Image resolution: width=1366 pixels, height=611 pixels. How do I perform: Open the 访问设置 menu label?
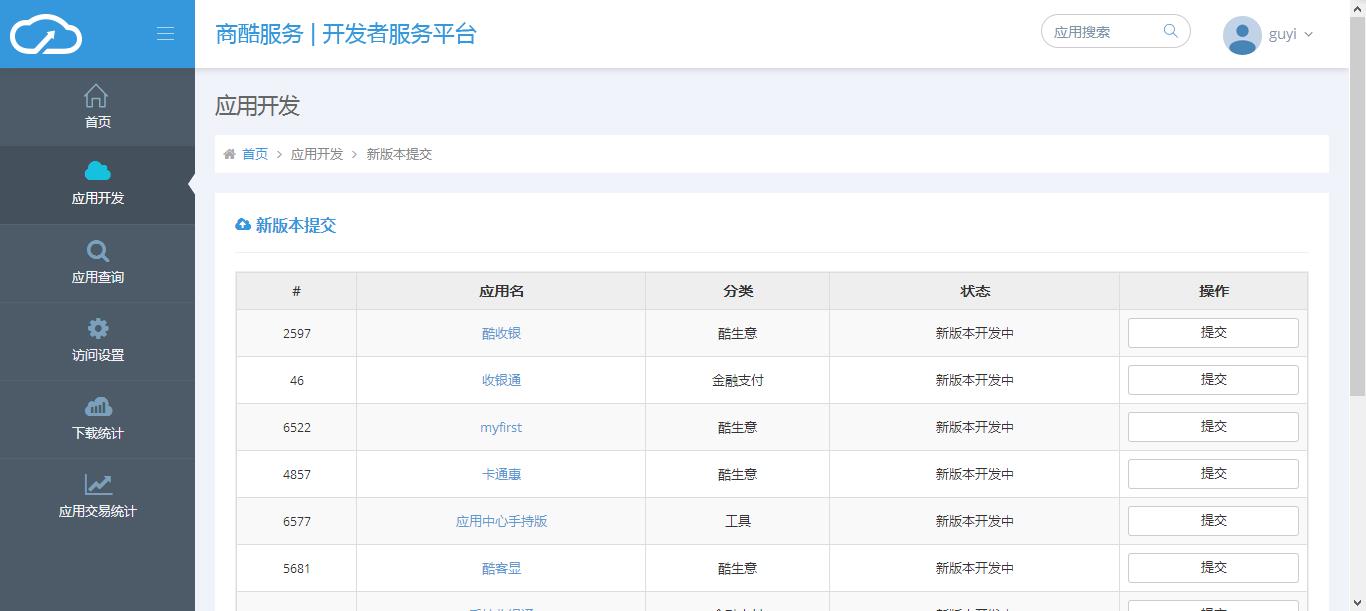(98, 355)
